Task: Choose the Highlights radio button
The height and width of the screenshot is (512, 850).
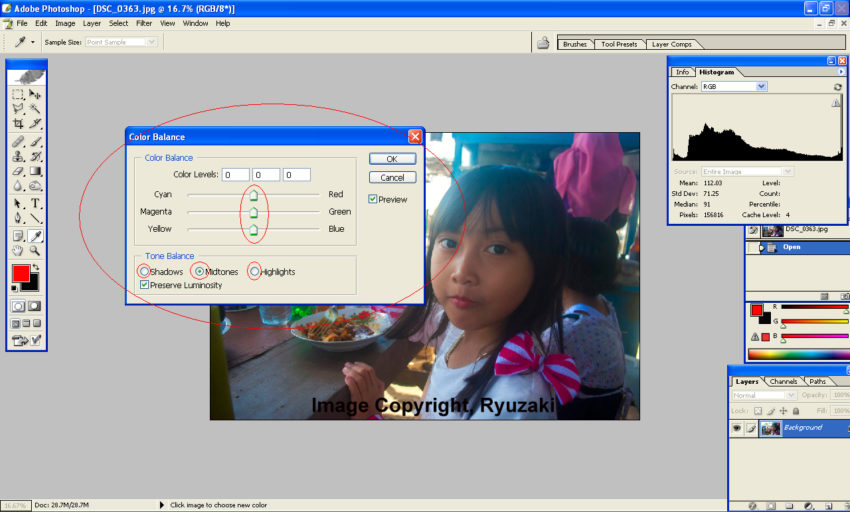Action: coord(255,272)
